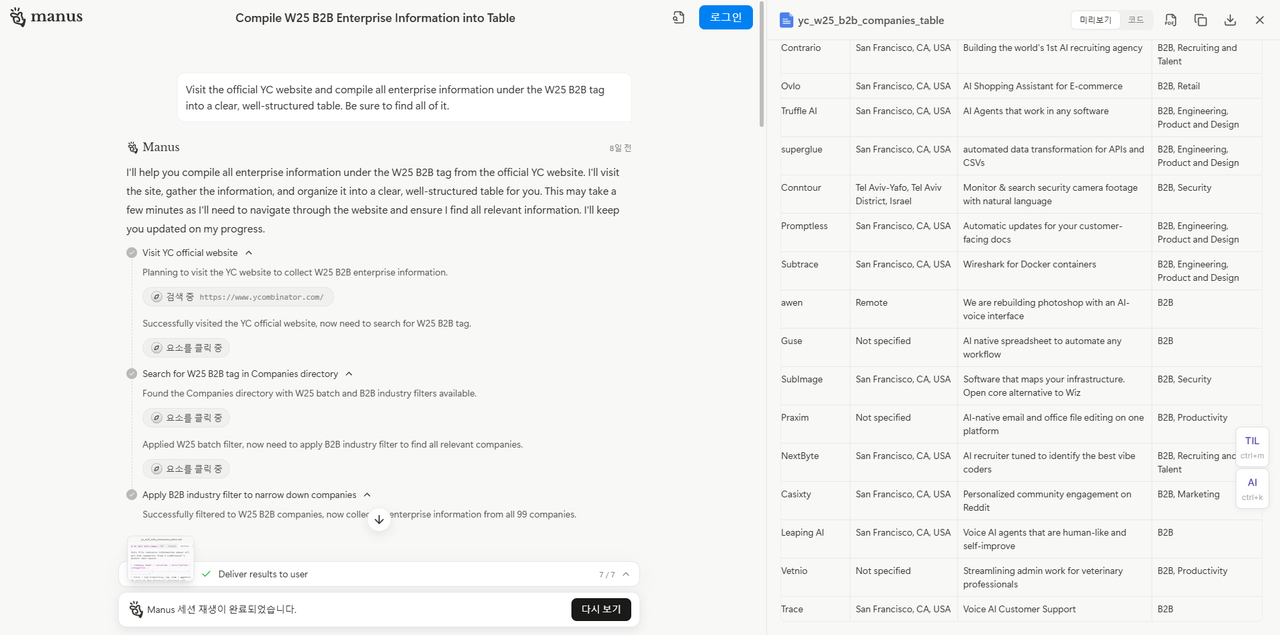Collapse Apply B2B industry filter step
The image size is (1280, 635).
367,495
